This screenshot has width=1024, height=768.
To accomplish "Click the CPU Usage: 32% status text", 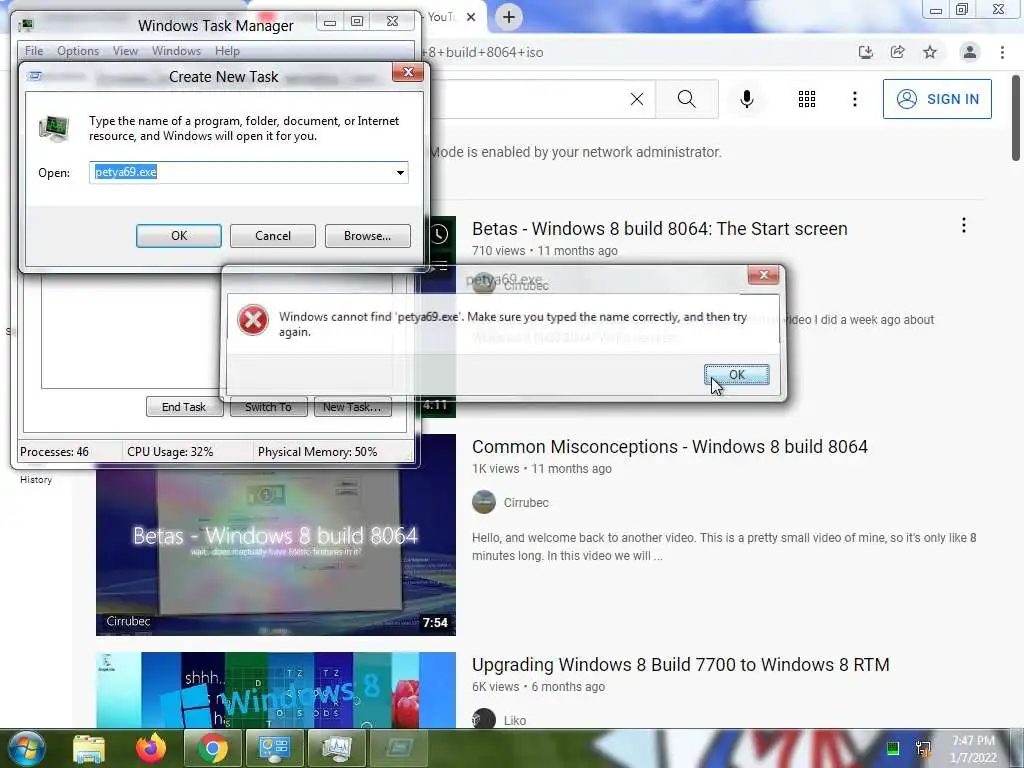I will (170, 452).
